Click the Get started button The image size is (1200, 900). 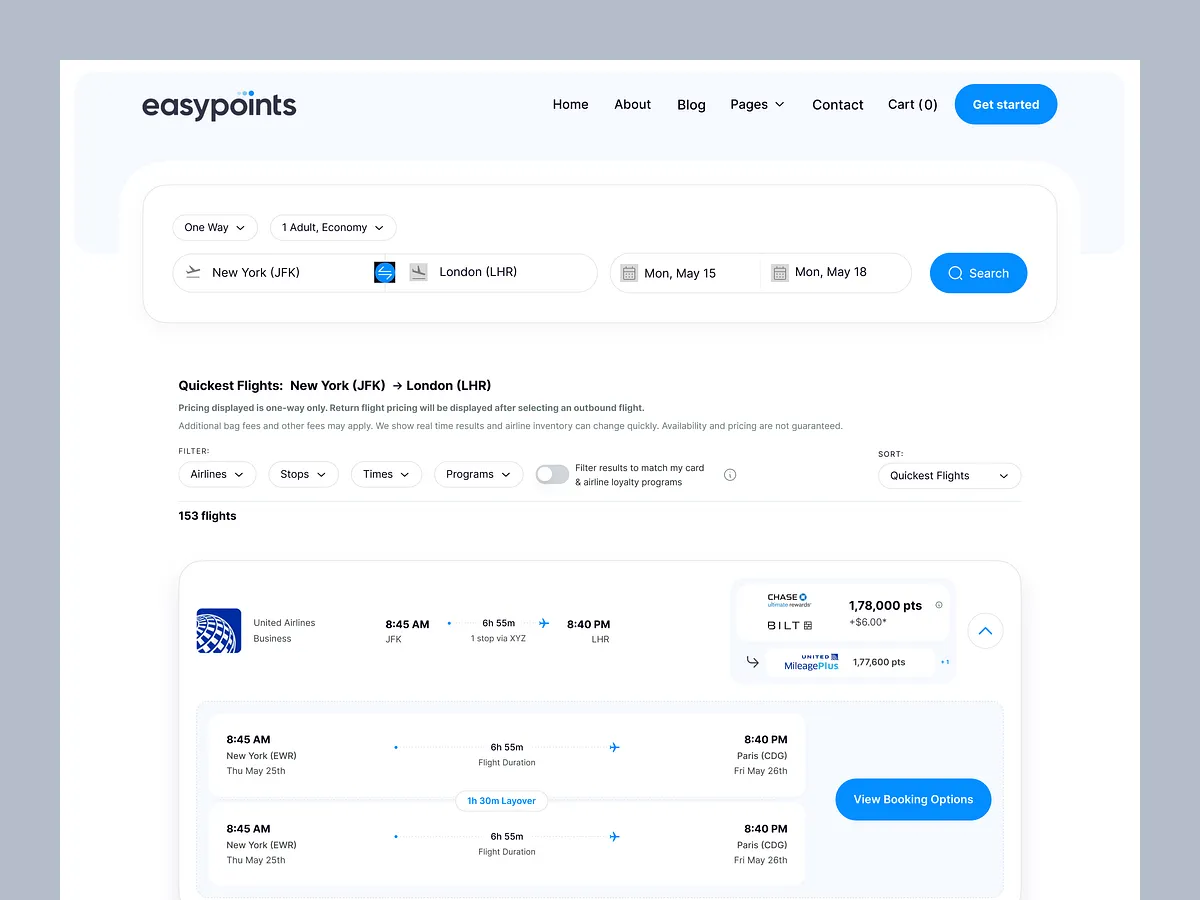click(1005, 104)
